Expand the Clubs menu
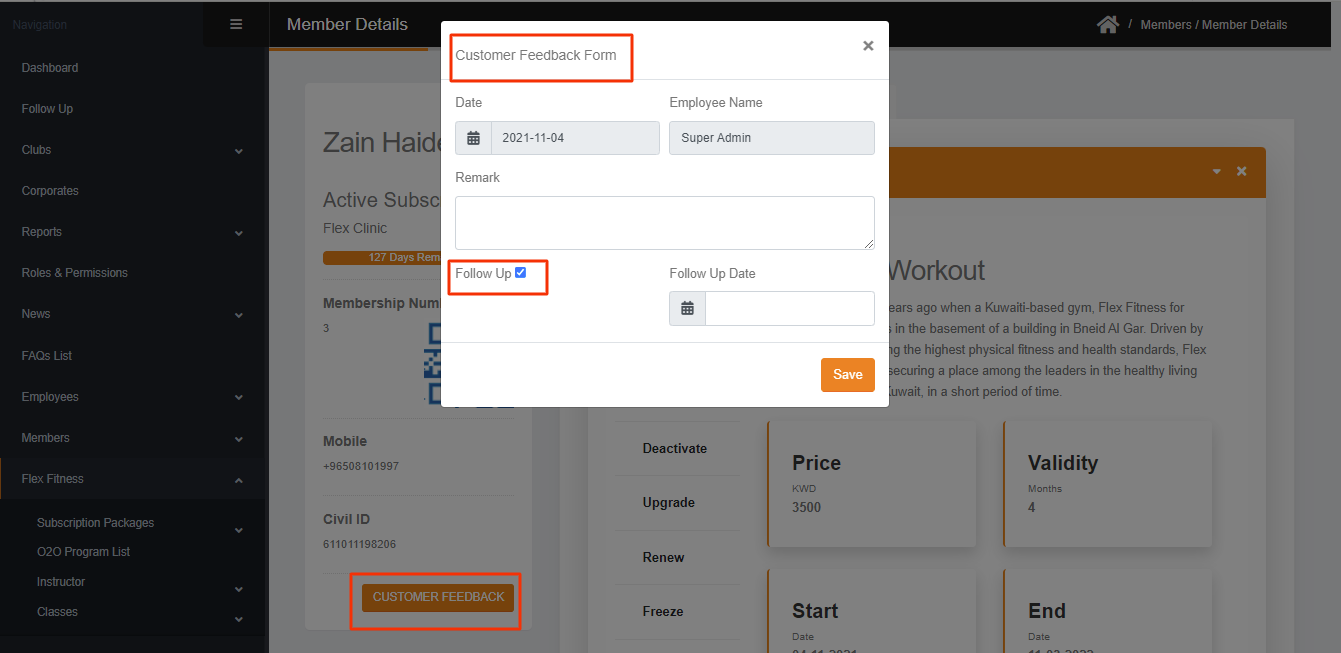Image resolution: width=1341 pixels, height=653 pixels. (x=238, y=150)
